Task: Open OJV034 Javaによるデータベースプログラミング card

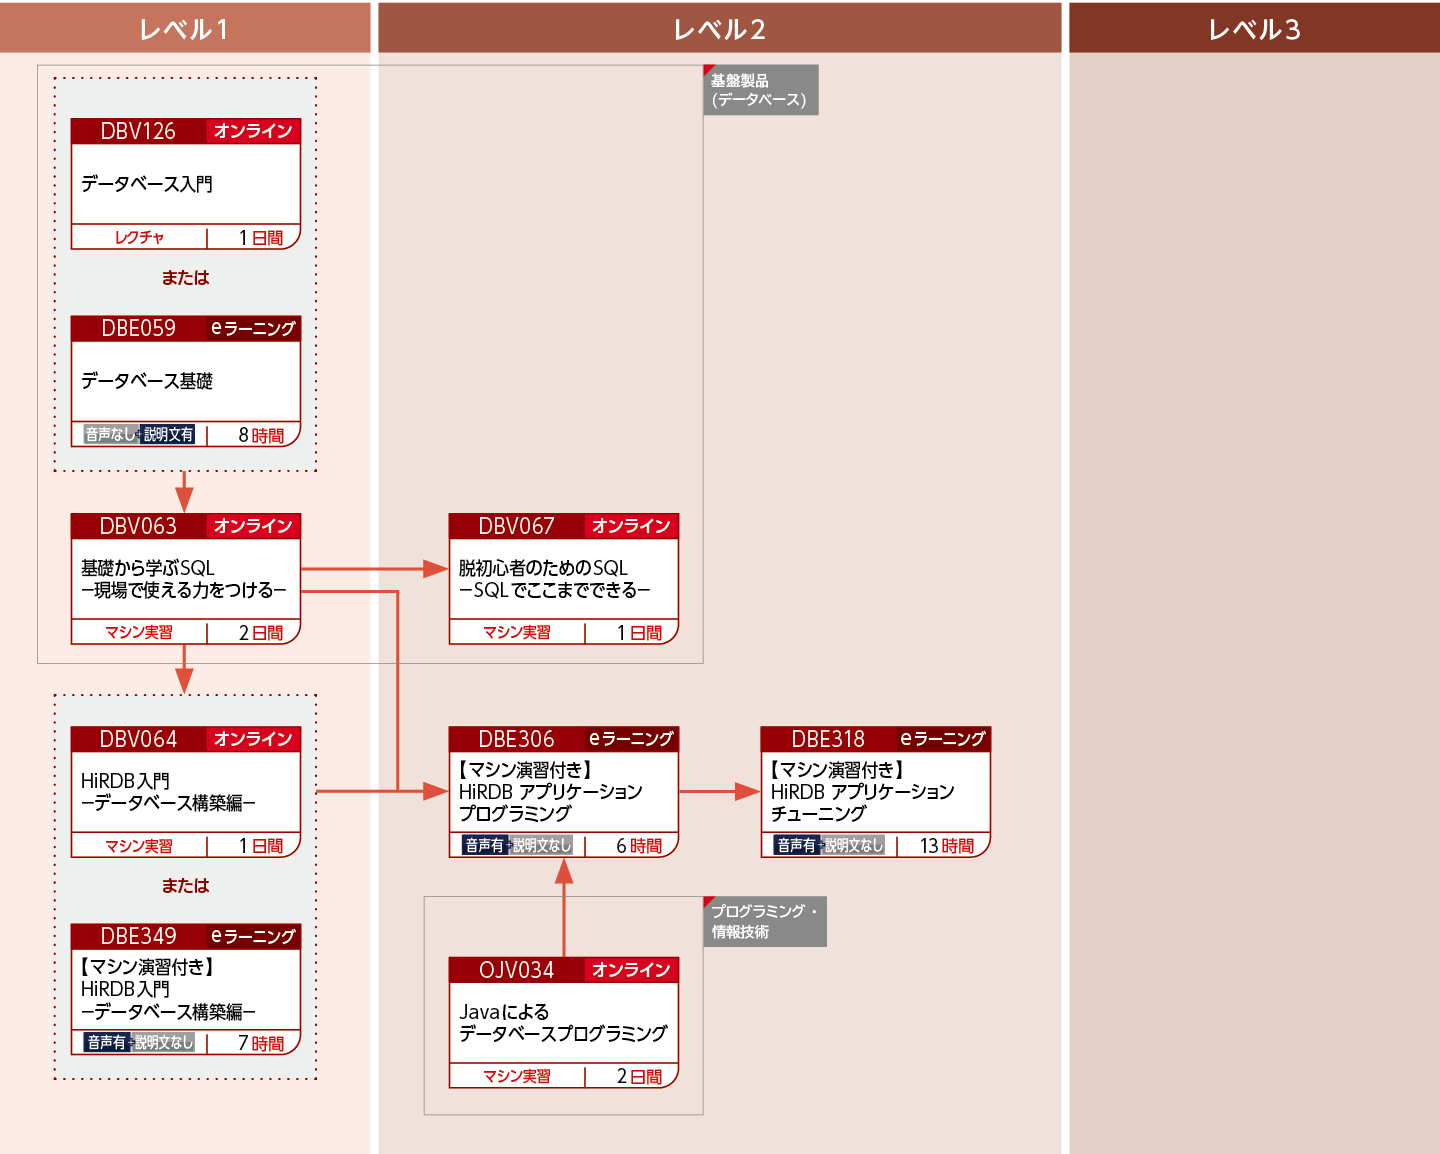Action: point(563,1022)
